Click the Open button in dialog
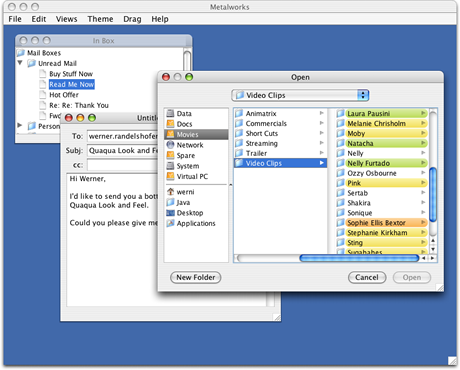Image resolution: width=460 pixels, height=370 pixels. point(412,277)
